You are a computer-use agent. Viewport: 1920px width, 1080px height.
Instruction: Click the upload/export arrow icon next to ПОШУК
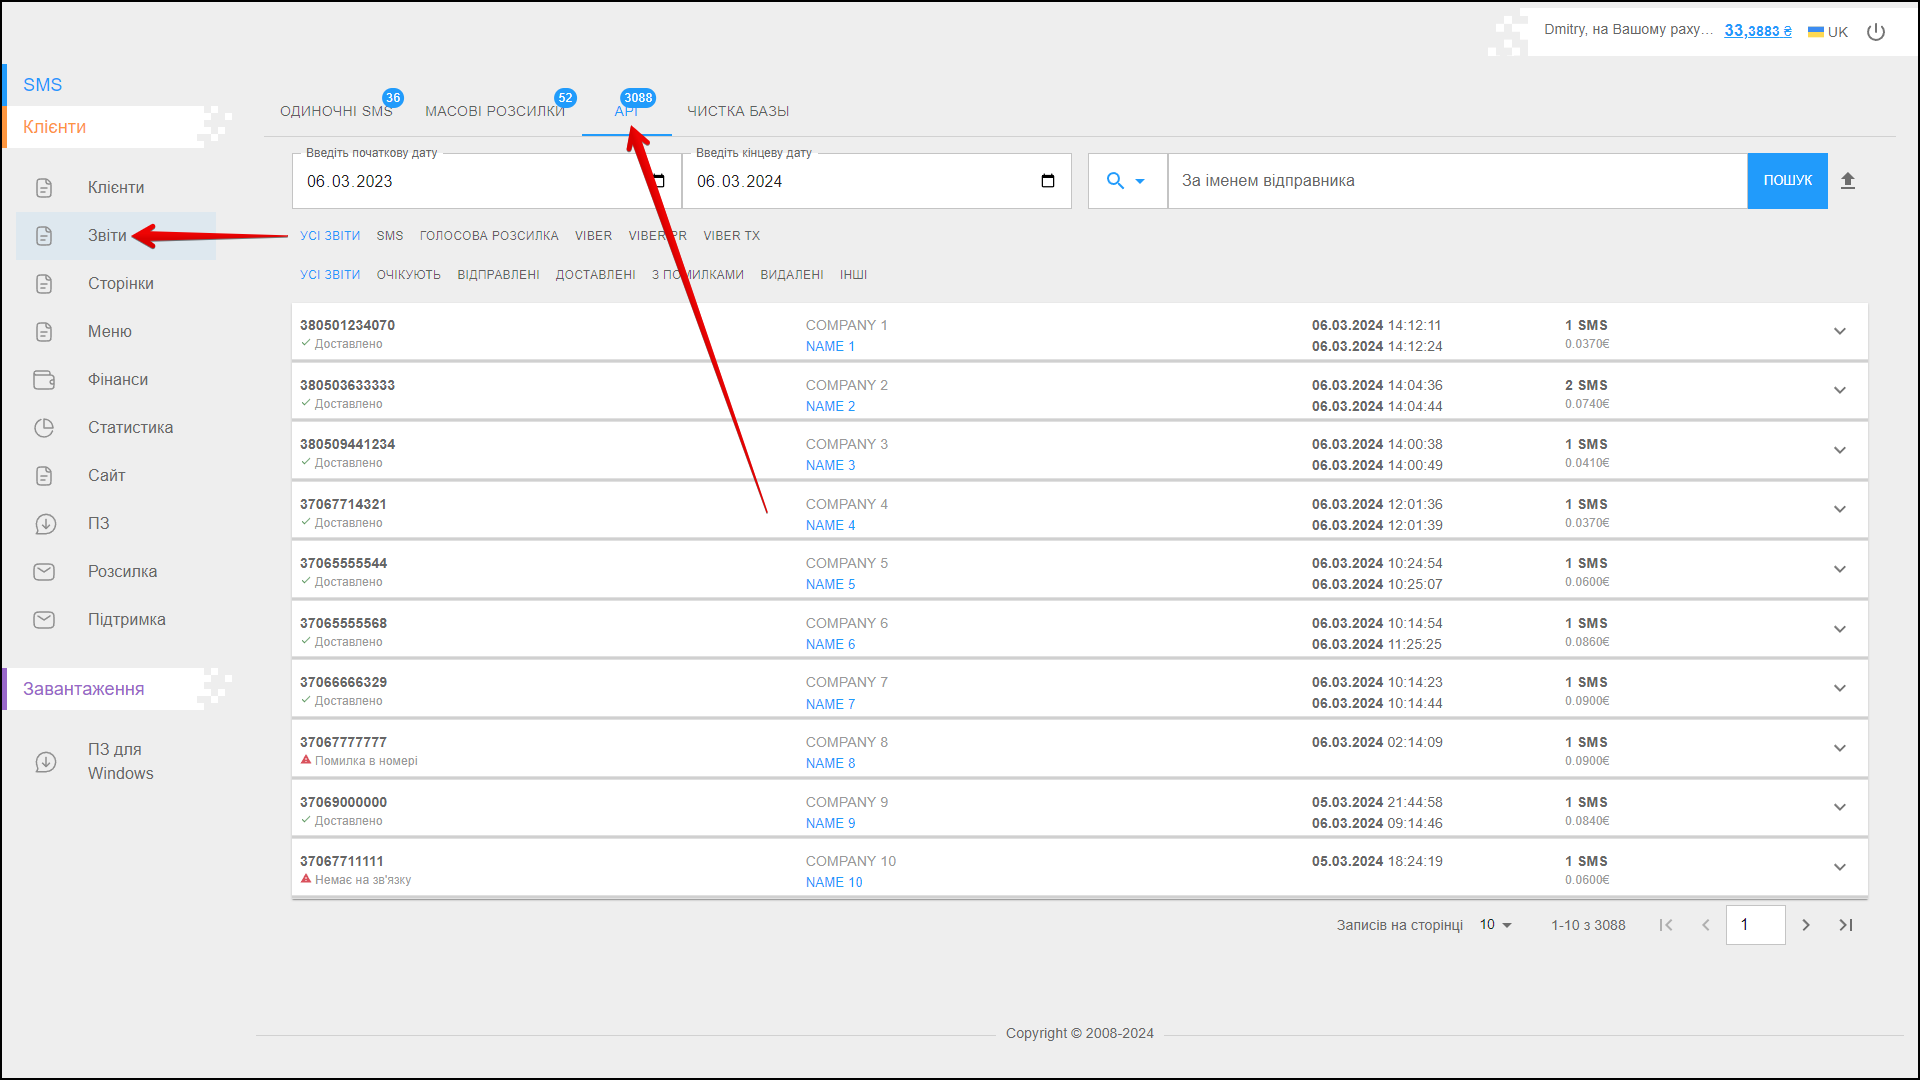[x=1848, y=181]
